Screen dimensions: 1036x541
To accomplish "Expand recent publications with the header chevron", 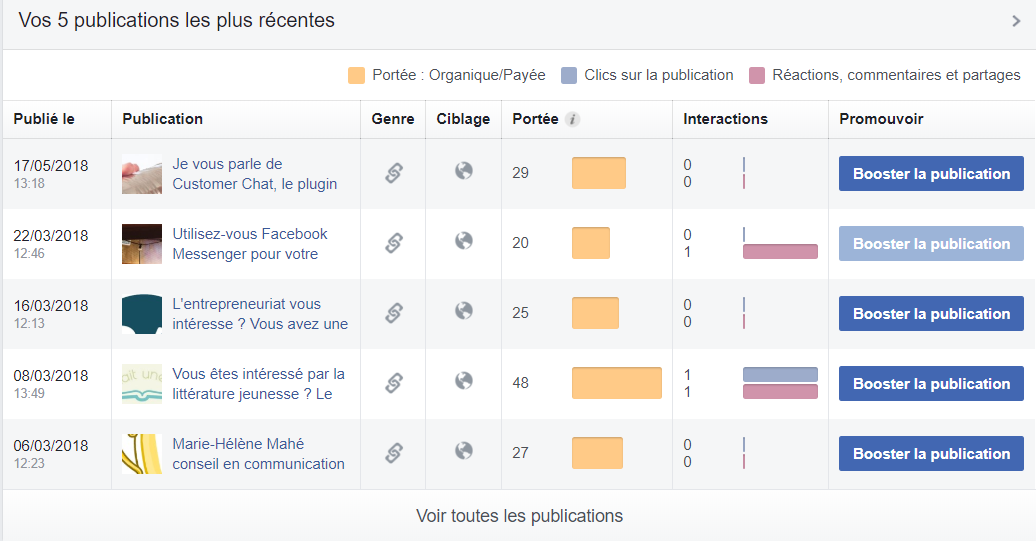I will pyautogui.click(x=1016, y=21).
